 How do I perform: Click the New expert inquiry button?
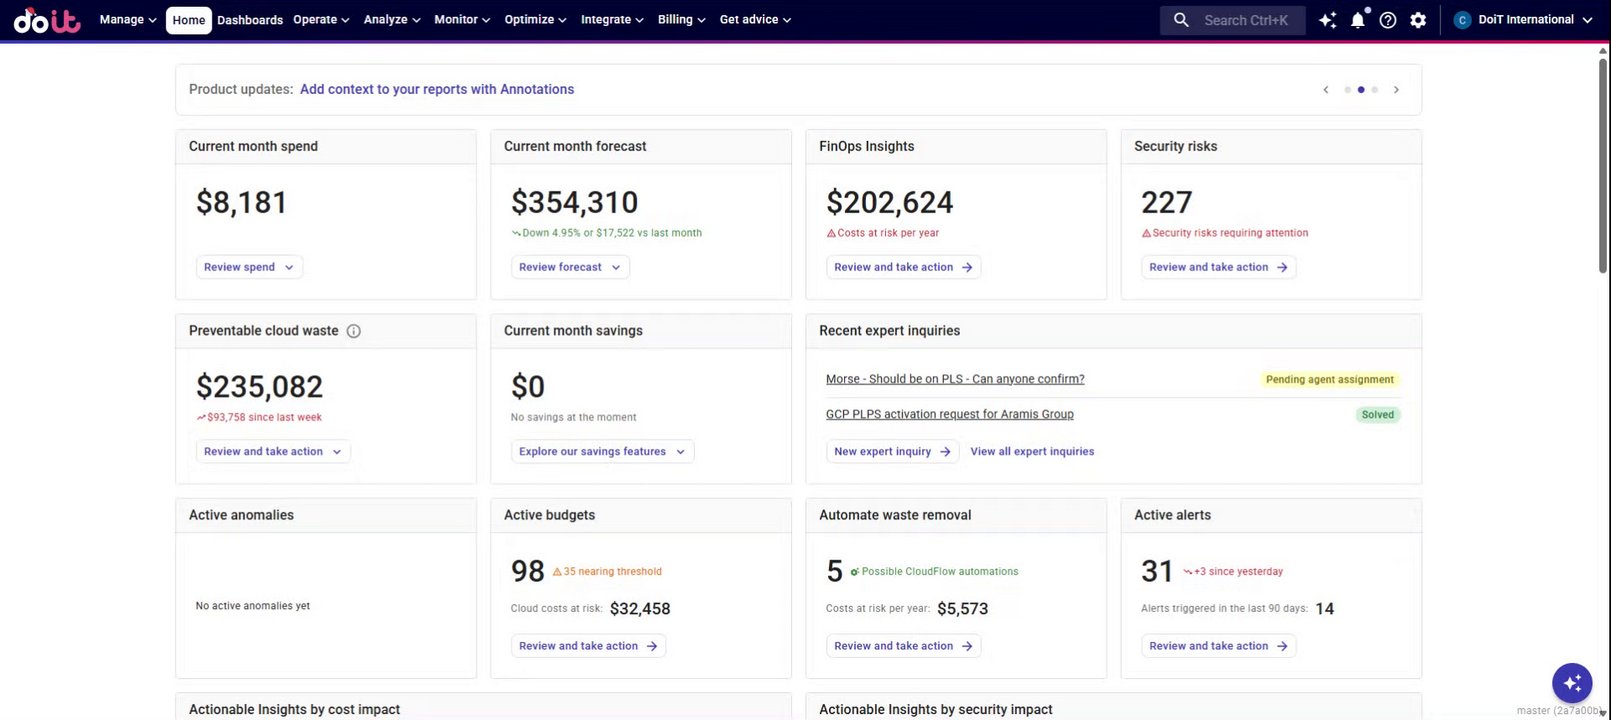click(x=892, y=452)
